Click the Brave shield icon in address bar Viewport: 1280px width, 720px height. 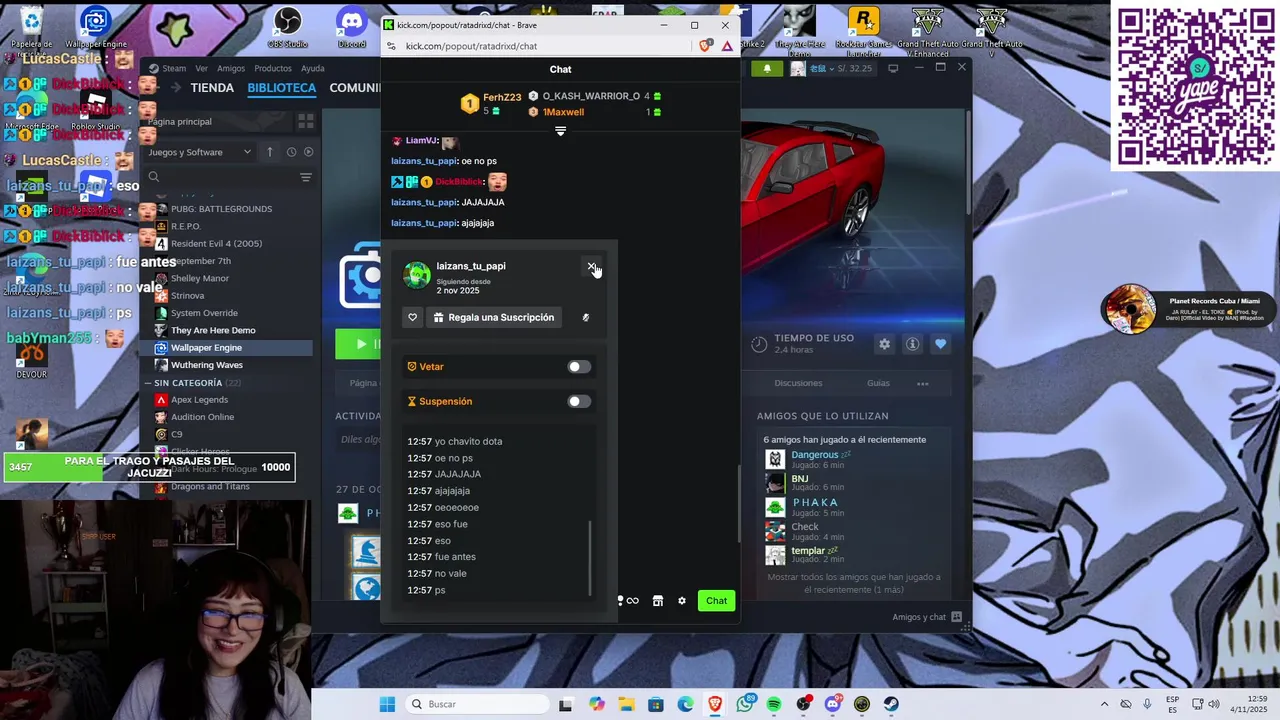(x=707, y=46)
